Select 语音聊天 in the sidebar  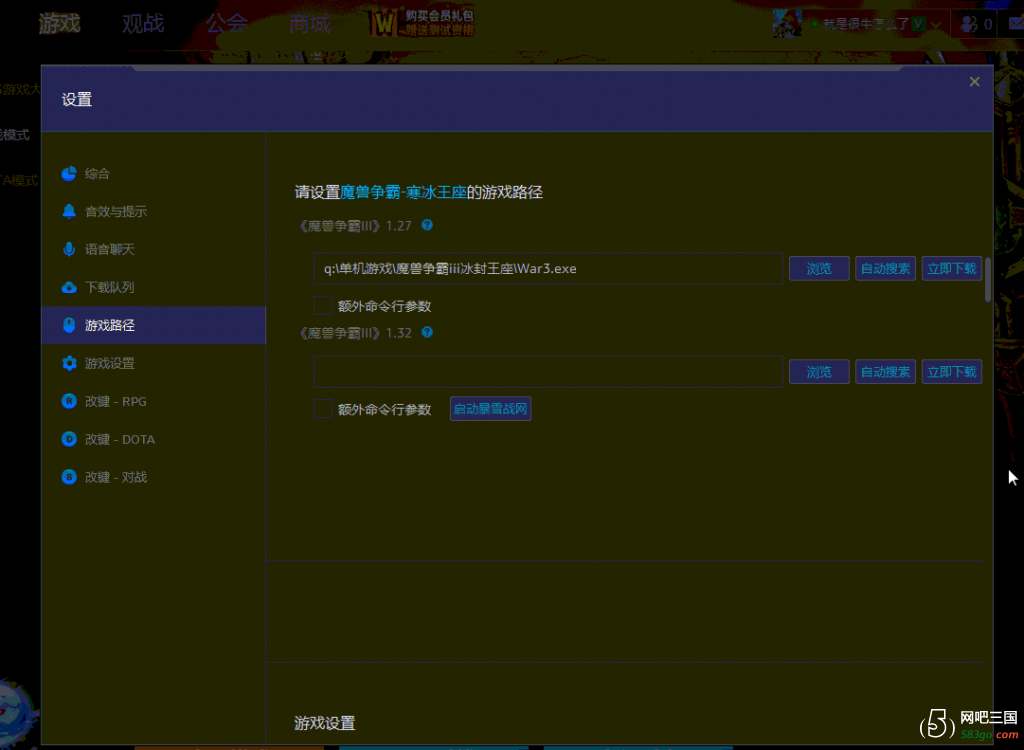pyautogui.click(x=153, y=250)
